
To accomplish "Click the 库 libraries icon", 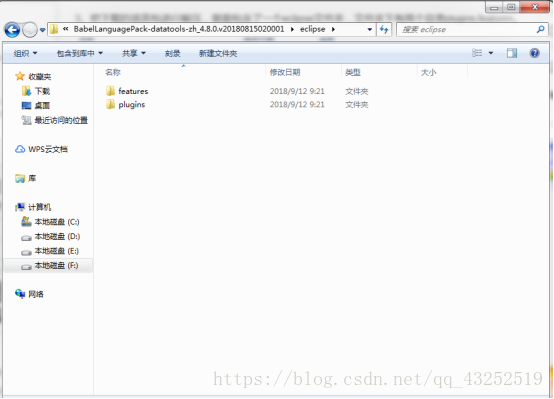I will coord(20,178).
